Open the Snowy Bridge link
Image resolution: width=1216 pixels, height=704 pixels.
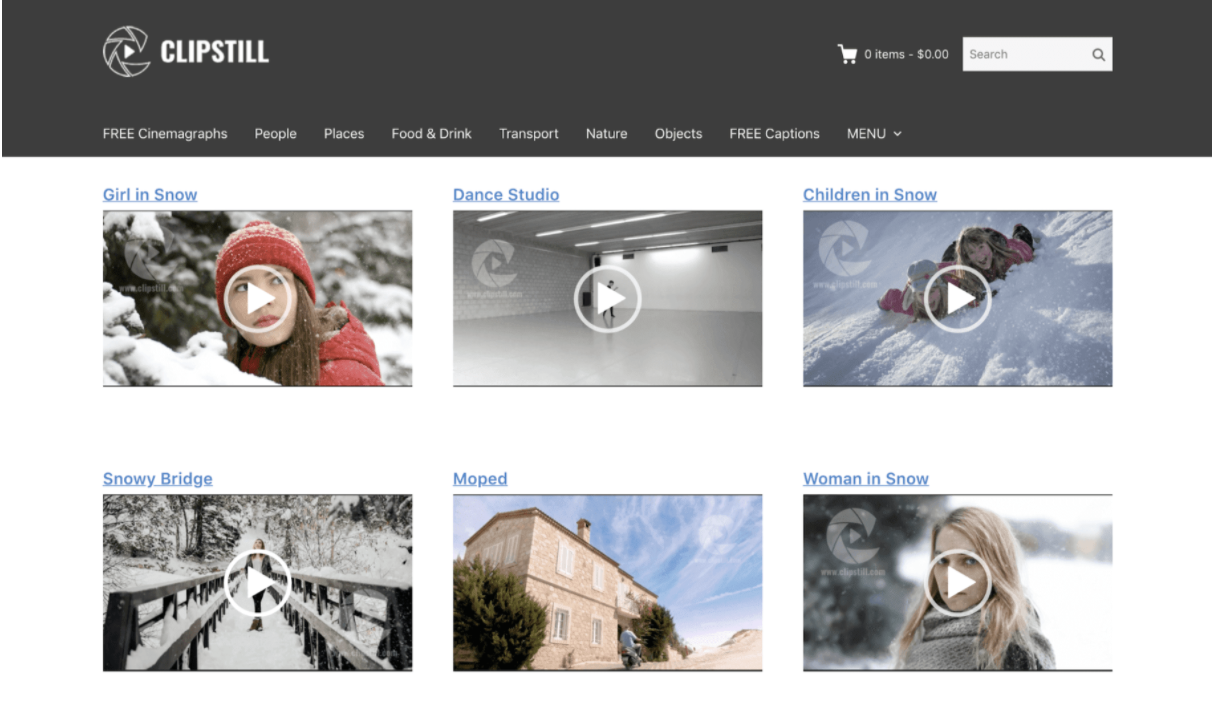(x=157, y=478)
